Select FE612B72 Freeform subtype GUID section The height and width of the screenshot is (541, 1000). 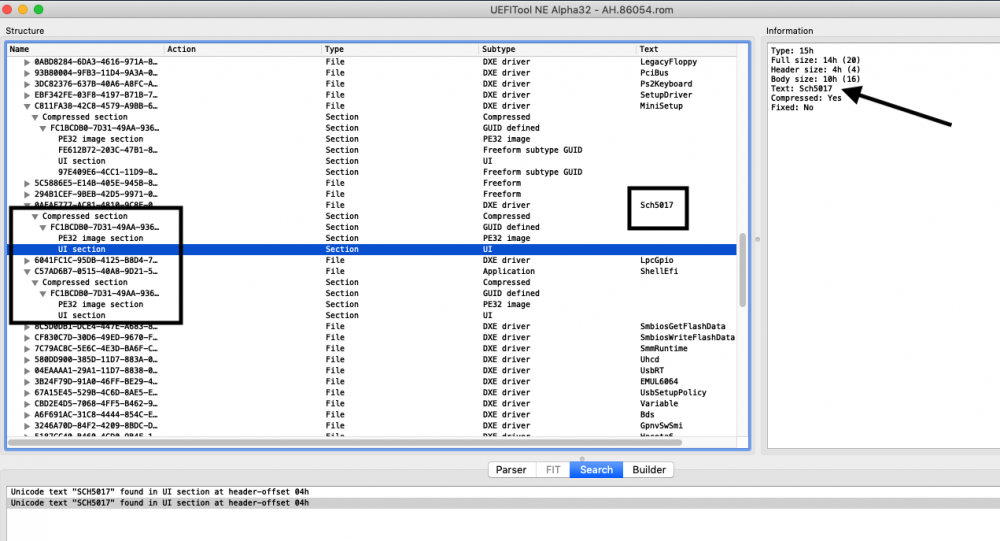372,150
